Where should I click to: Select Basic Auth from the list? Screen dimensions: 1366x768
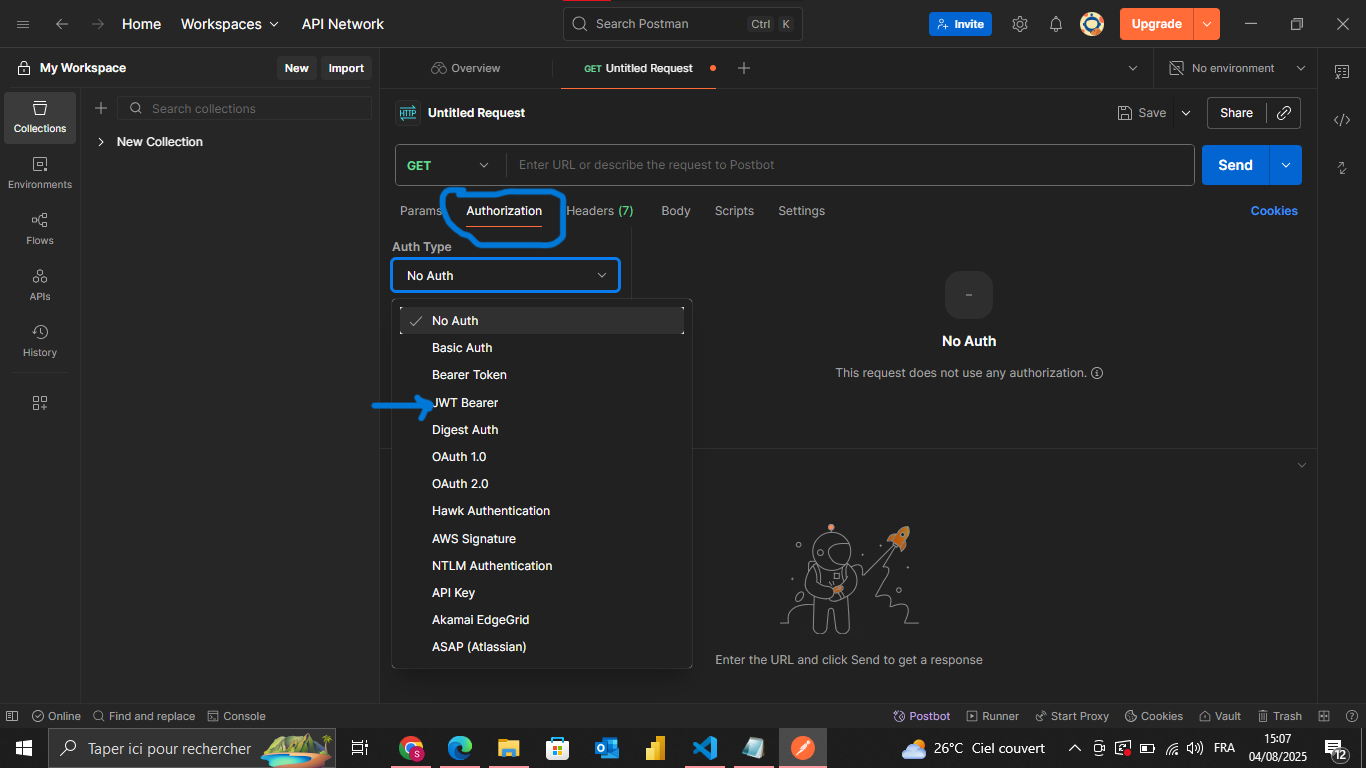click(x=542, y=348)
